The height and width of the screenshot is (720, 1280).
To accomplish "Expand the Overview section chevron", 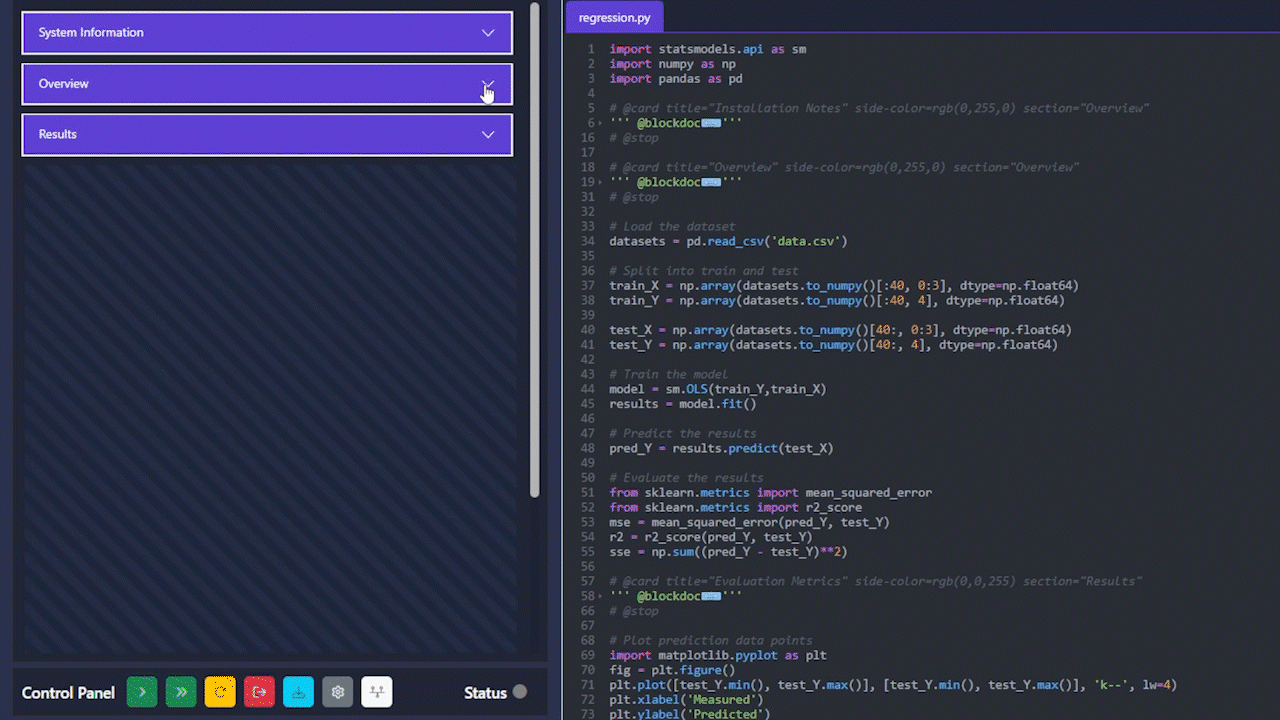I will tap(488, 84).
